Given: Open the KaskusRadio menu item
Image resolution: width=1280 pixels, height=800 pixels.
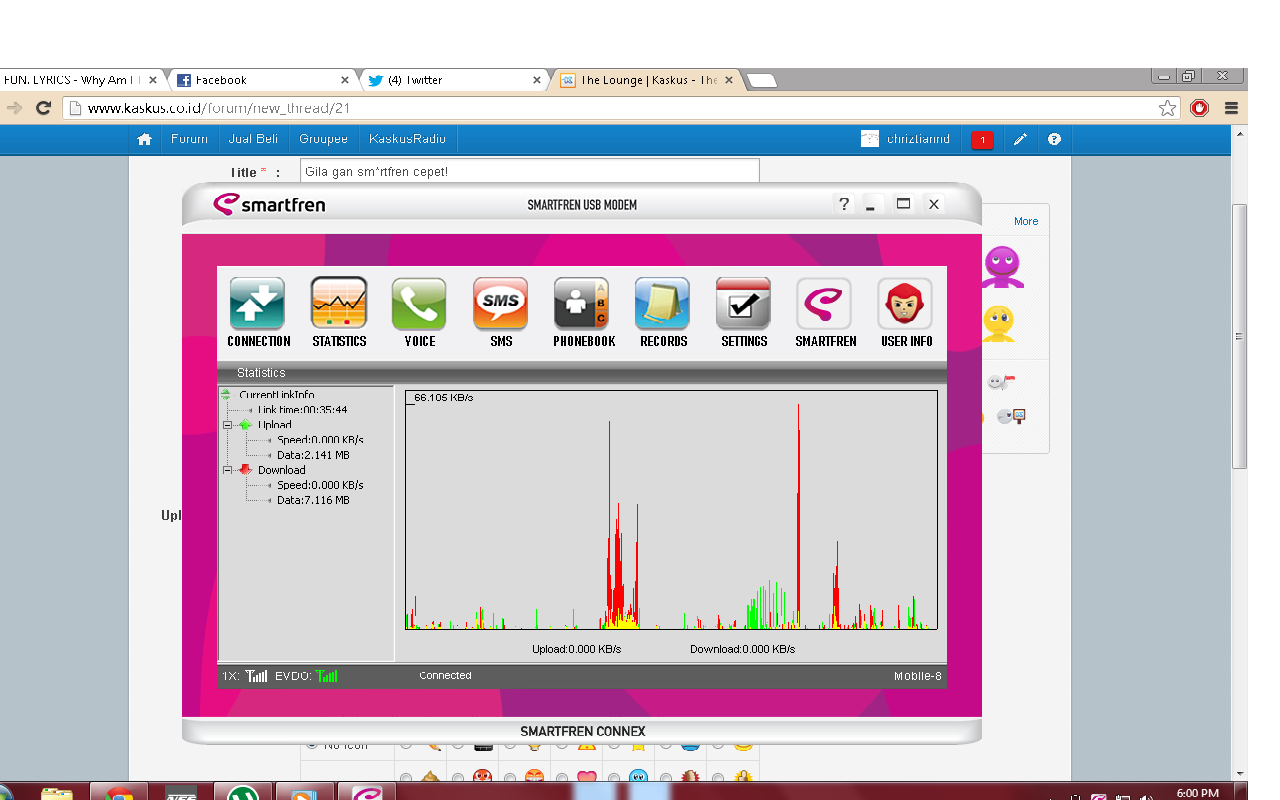Looking at the screenshot, I should 407,139.
